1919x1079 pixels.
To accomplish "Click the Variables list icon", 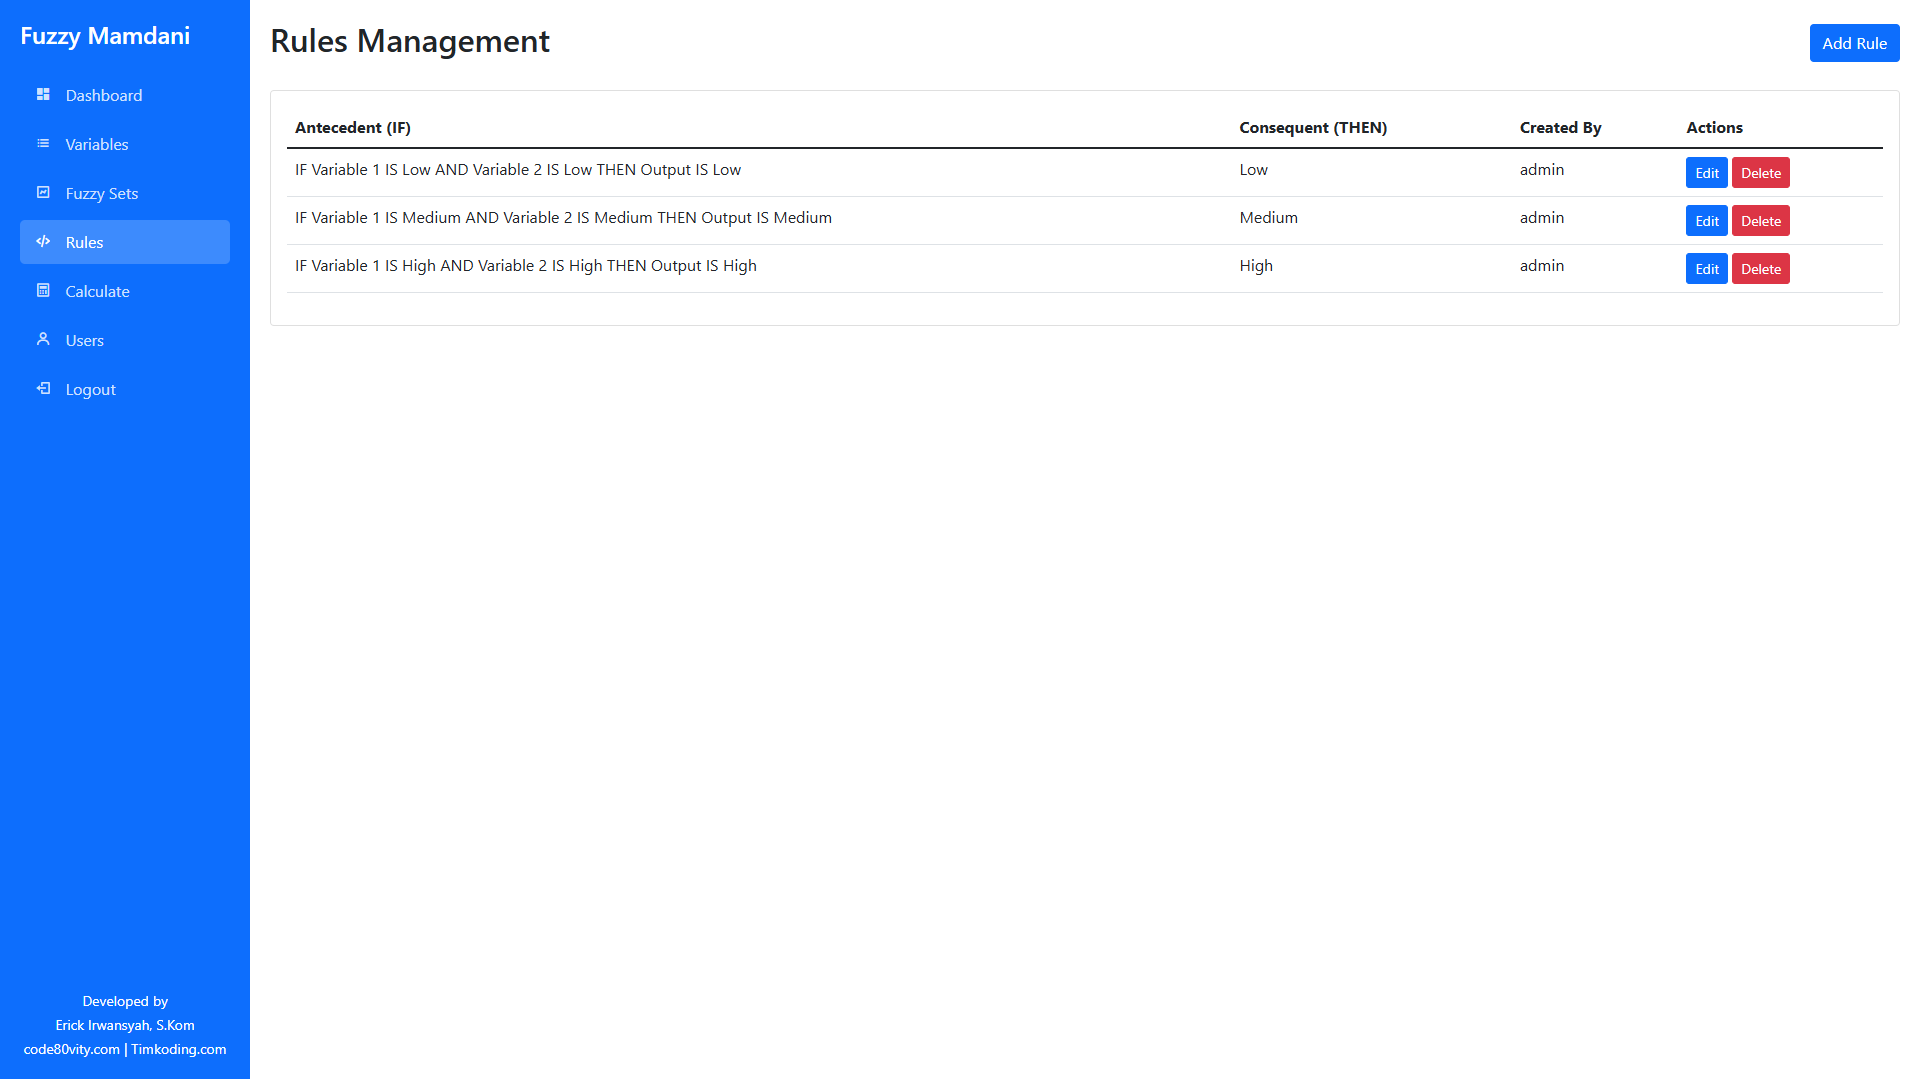I will pyautogui.click(x=43, y=143).
